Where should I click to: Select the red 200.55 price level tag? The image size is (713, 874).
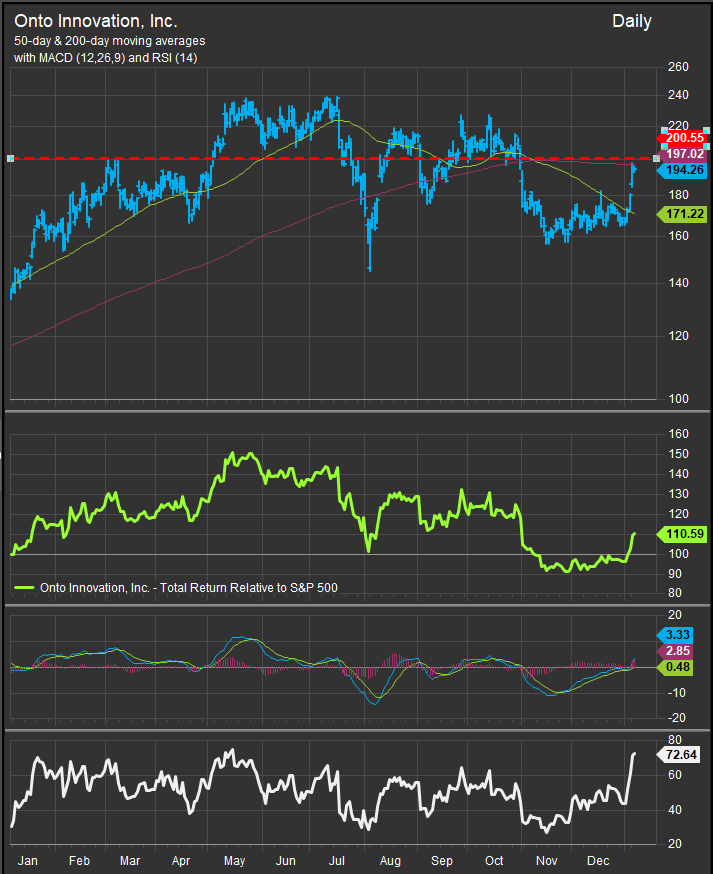[684, 138]
